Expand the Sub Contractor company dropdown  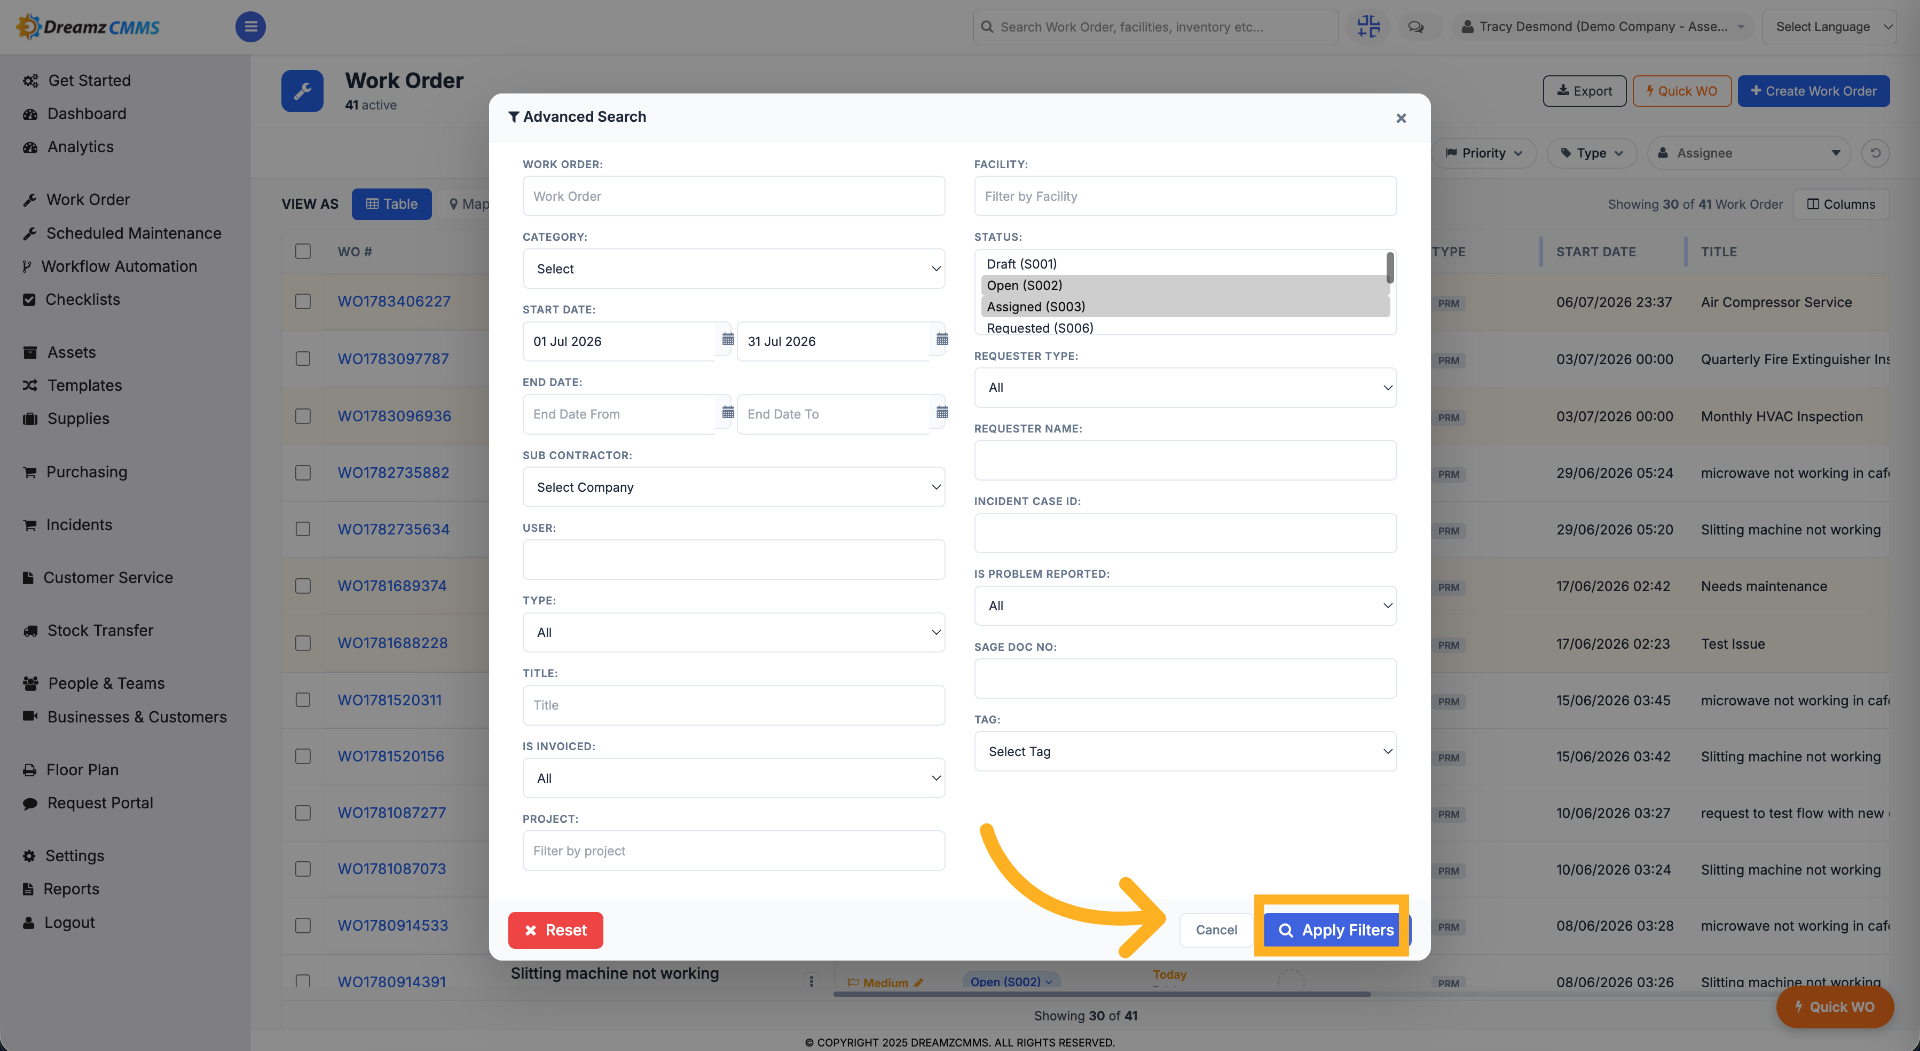coord(733,487)
